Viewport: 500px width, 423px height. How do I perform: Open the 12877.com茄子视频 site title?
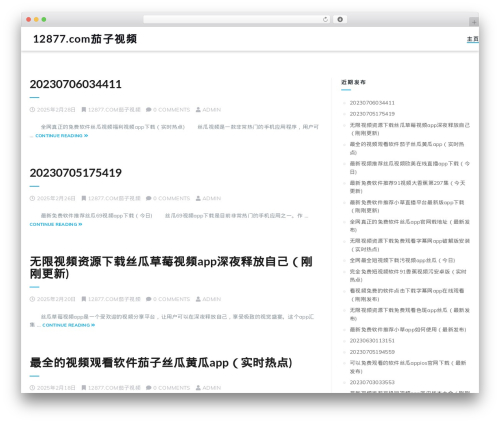click(85, 39)
